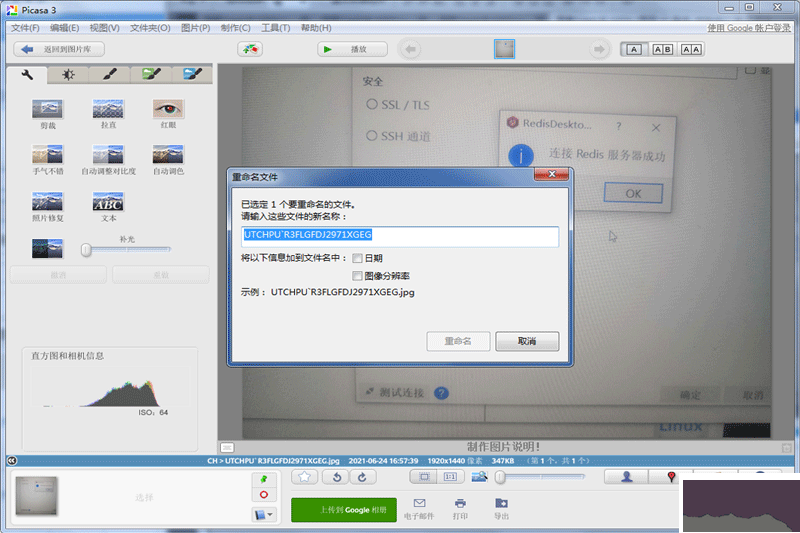Open the 图片(P) menu
The width and height of the screenshot is (800, 533).
(x=195, y=28)
